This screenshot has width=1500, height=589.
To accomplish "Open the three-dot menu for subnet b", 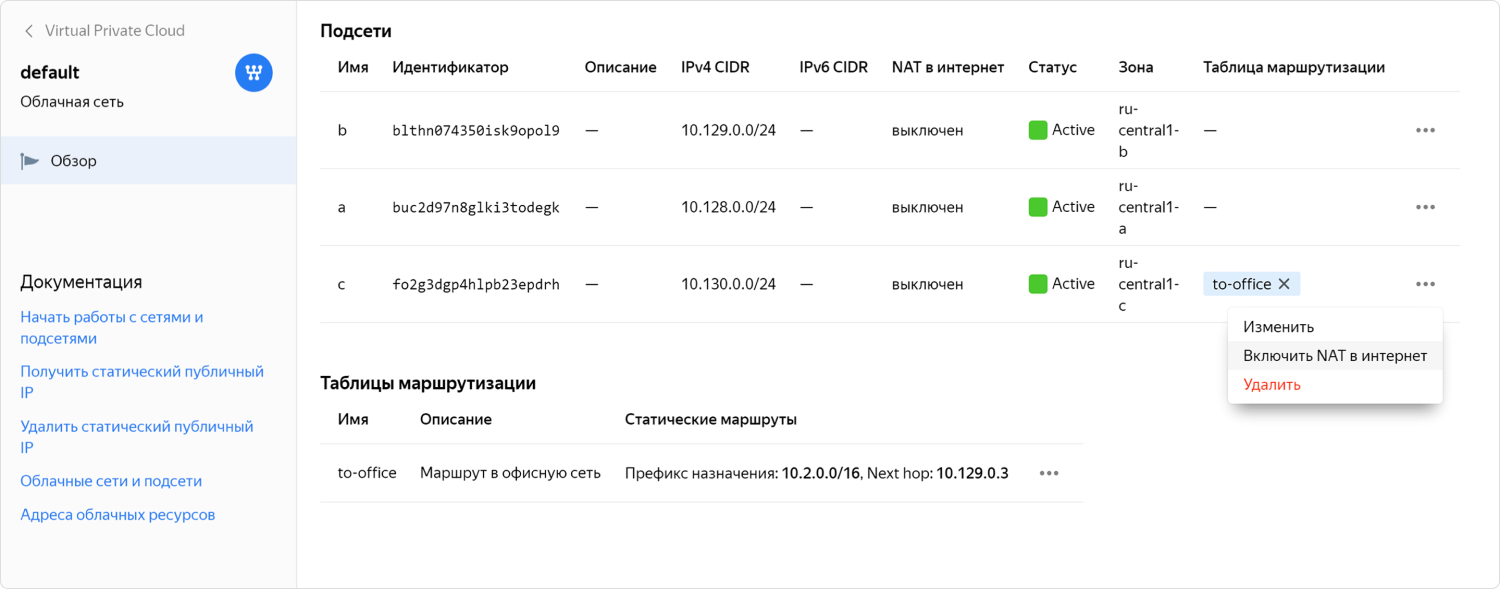I will click(1425, 130).
